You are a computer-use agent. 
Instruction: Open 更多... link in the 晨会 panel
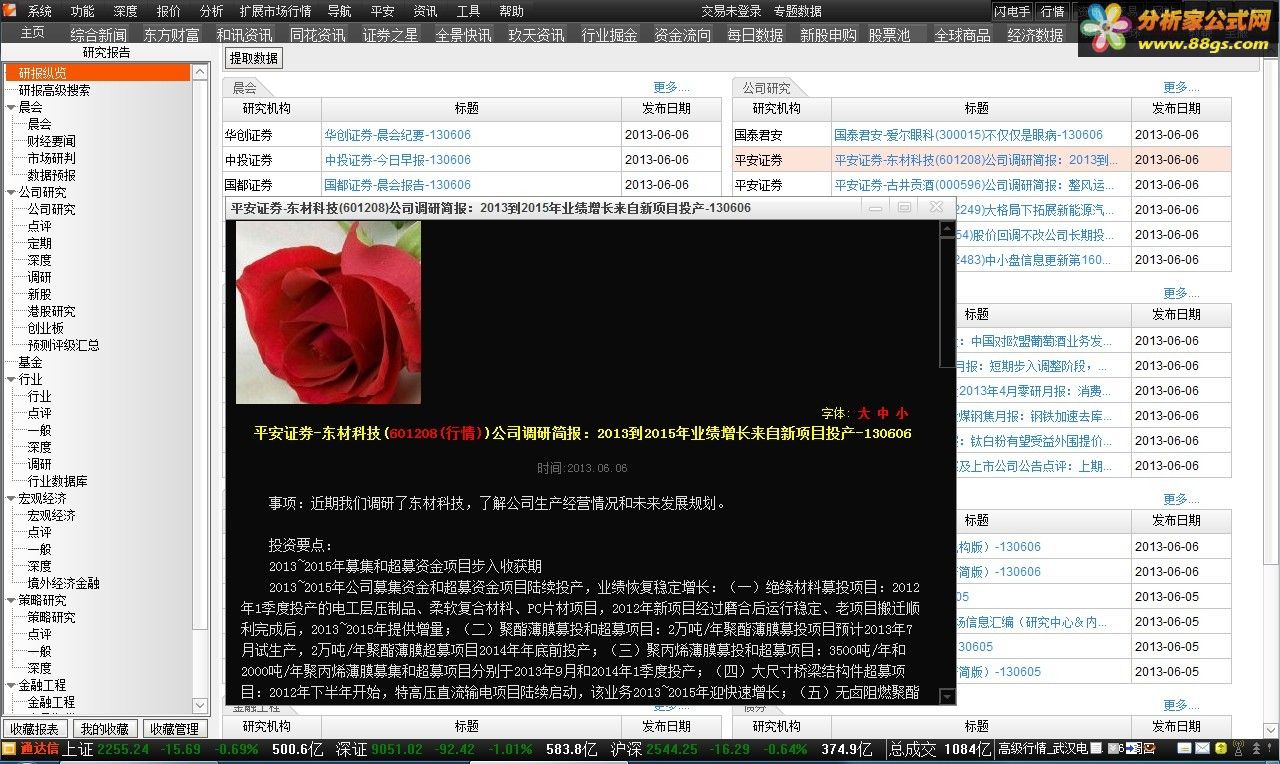point(672,87)
